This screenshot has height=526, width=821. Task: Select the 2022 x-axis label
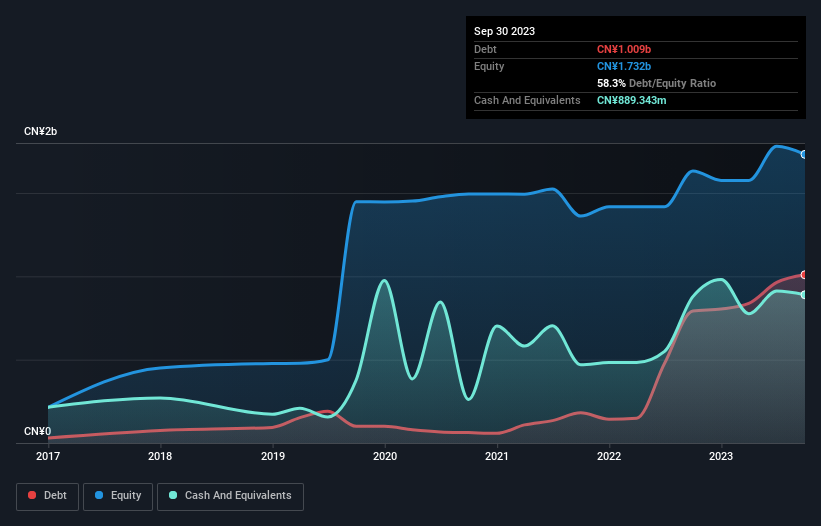(x=610, y=457)
